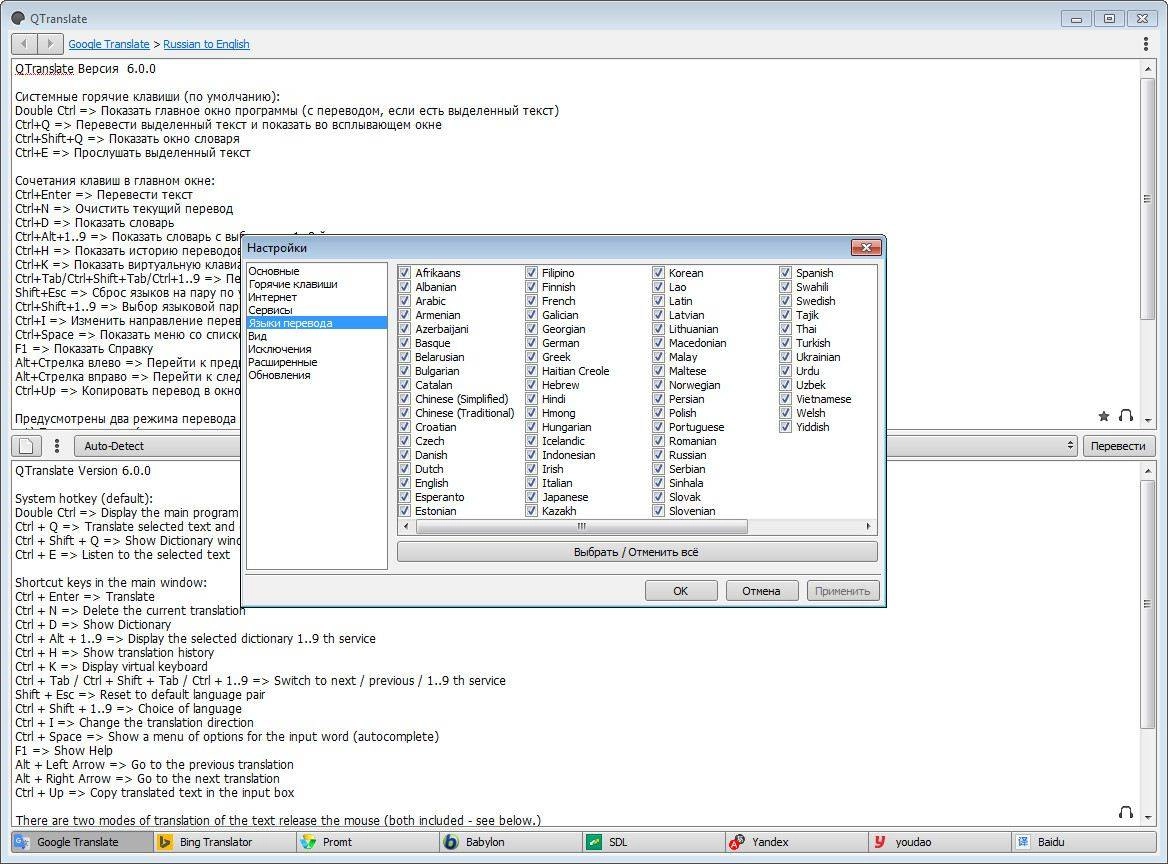Image resolution: width=1168 pixels, height=864 pixels.
Task: Open Расширенные settings category
Action: pos(283,362)
